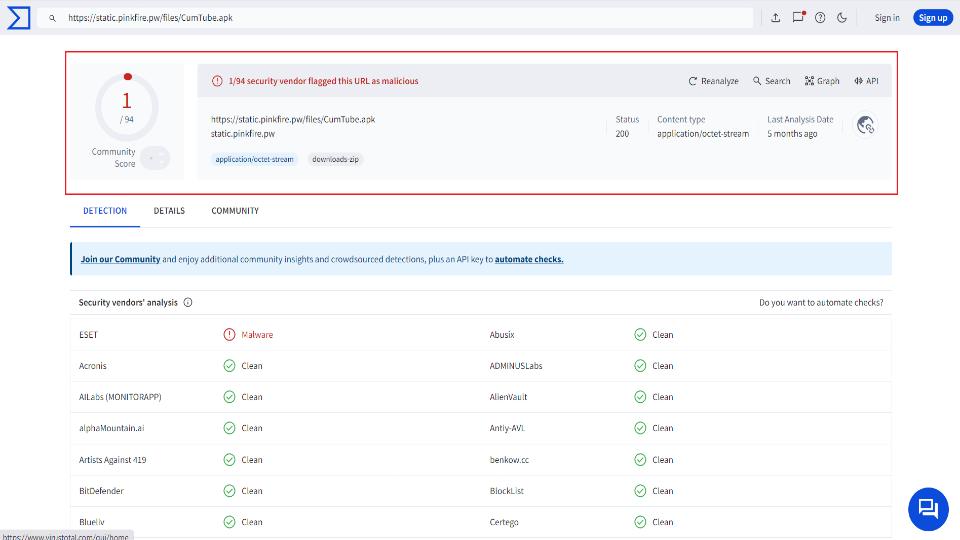Open the help question mark icon
960x540 pixels.
[x=820, y=18]
